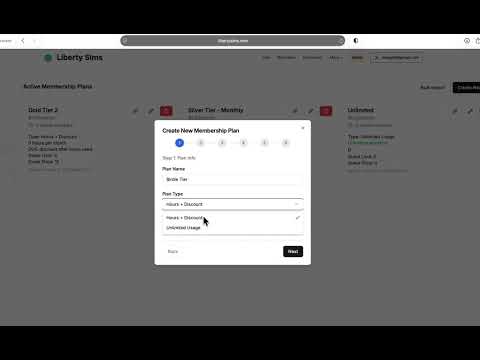Image resolution: width=480 pixels, height=360 pixels.
Task: Select step 4 circle in plan wizard
Action: pyautogui.click(x=243, y=143)
